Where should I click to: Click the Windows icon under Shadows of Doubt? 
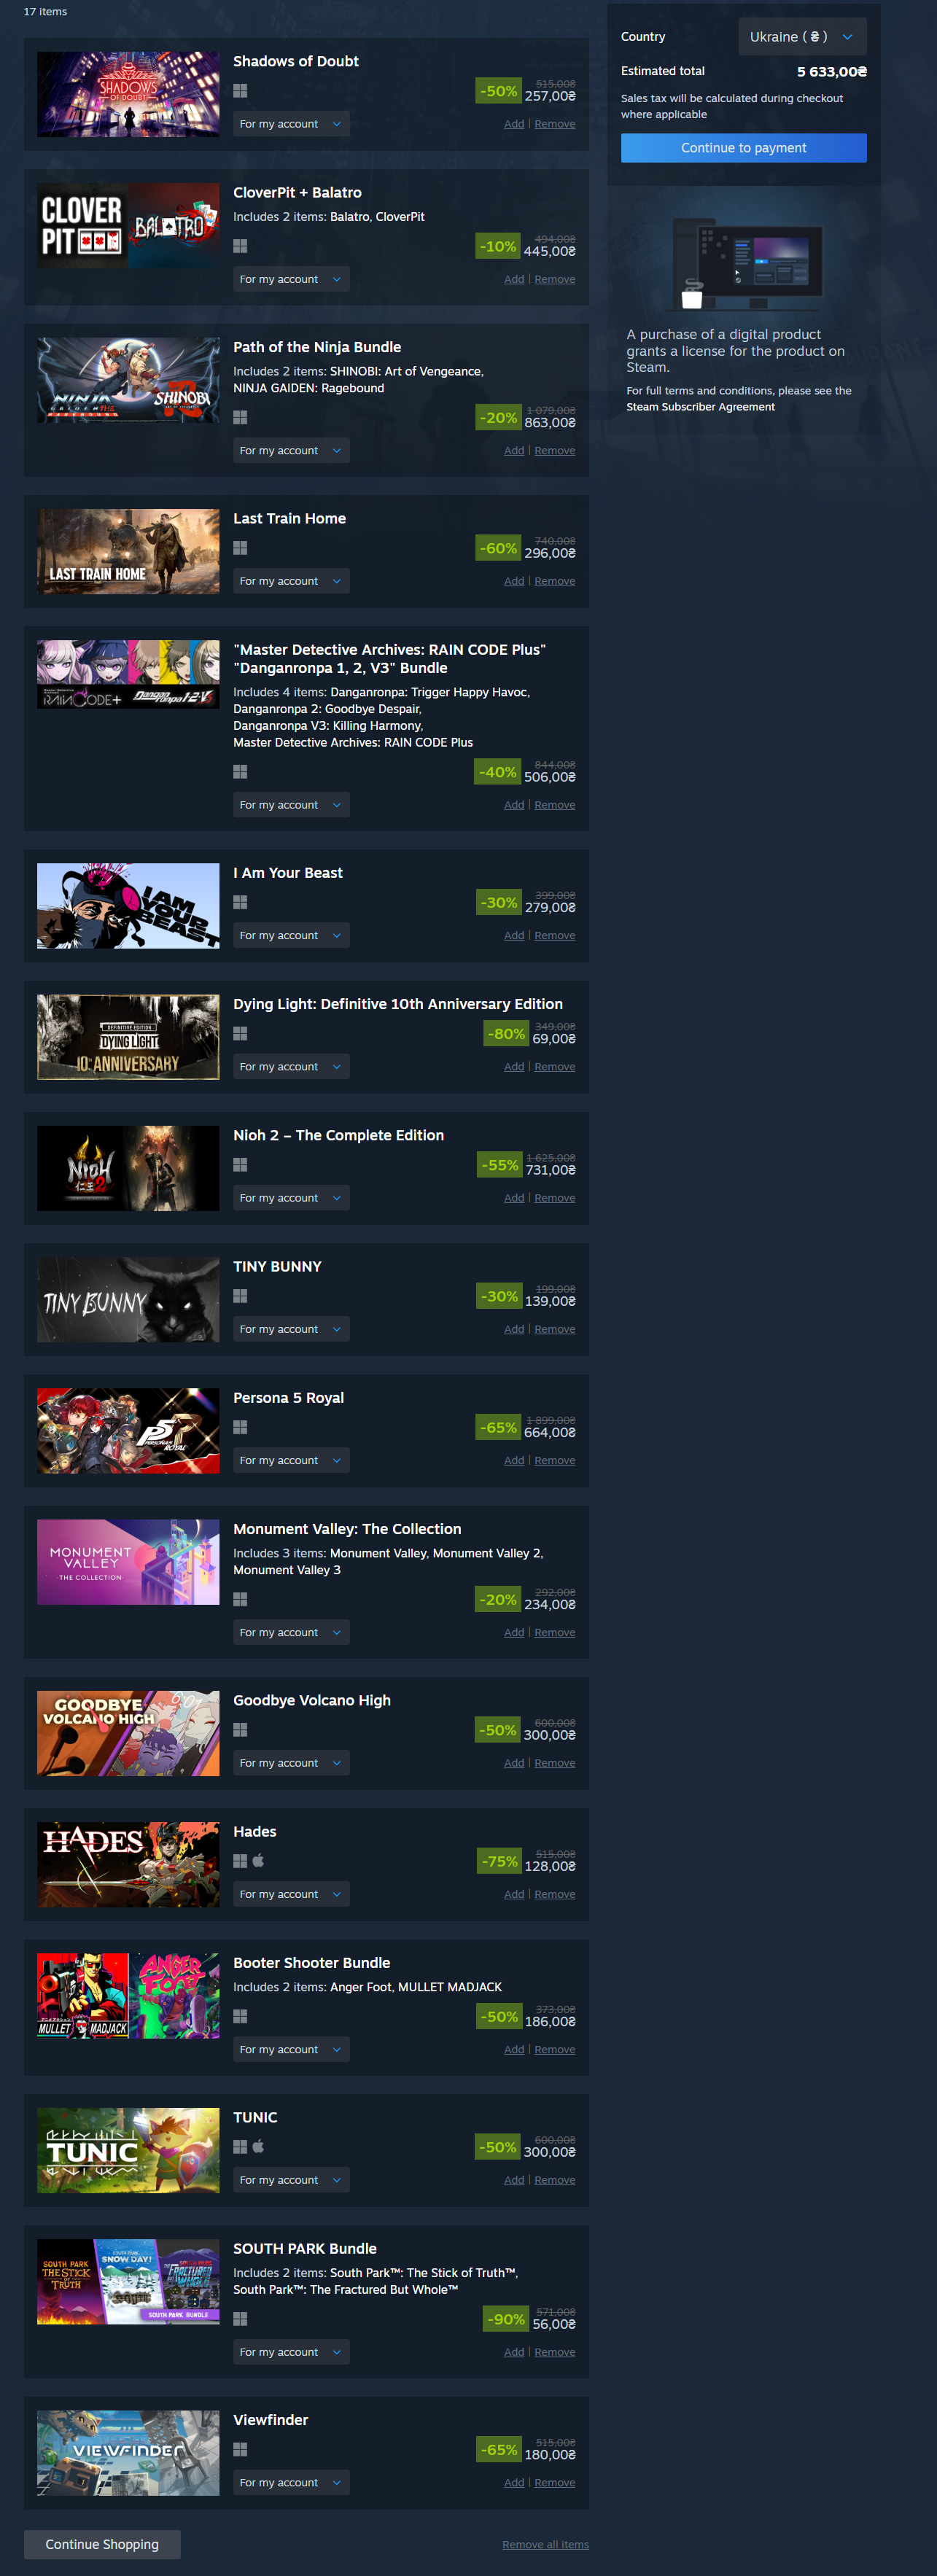pyautogui.click(x=240, y=91)
